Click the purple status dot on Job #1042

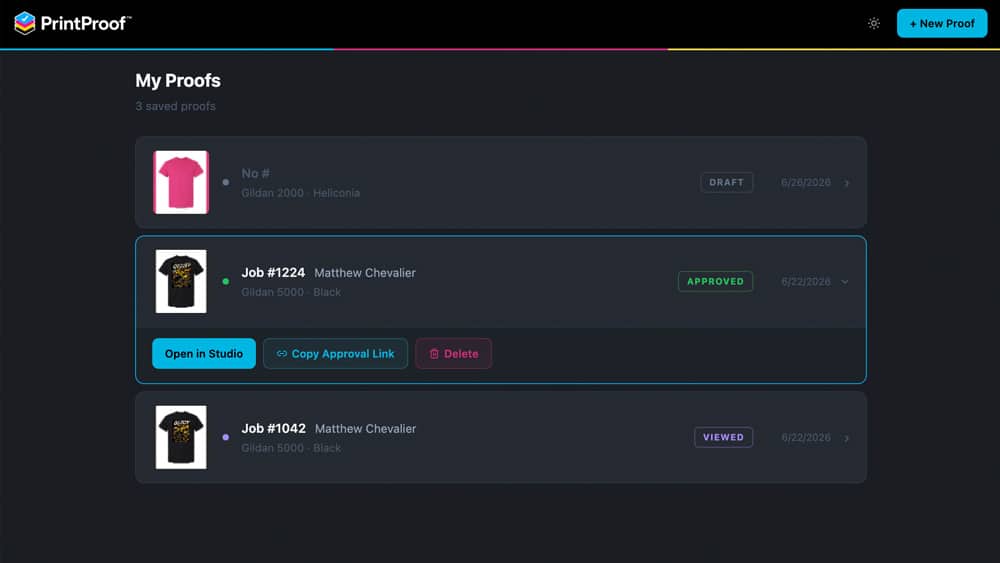click(226, 437)
